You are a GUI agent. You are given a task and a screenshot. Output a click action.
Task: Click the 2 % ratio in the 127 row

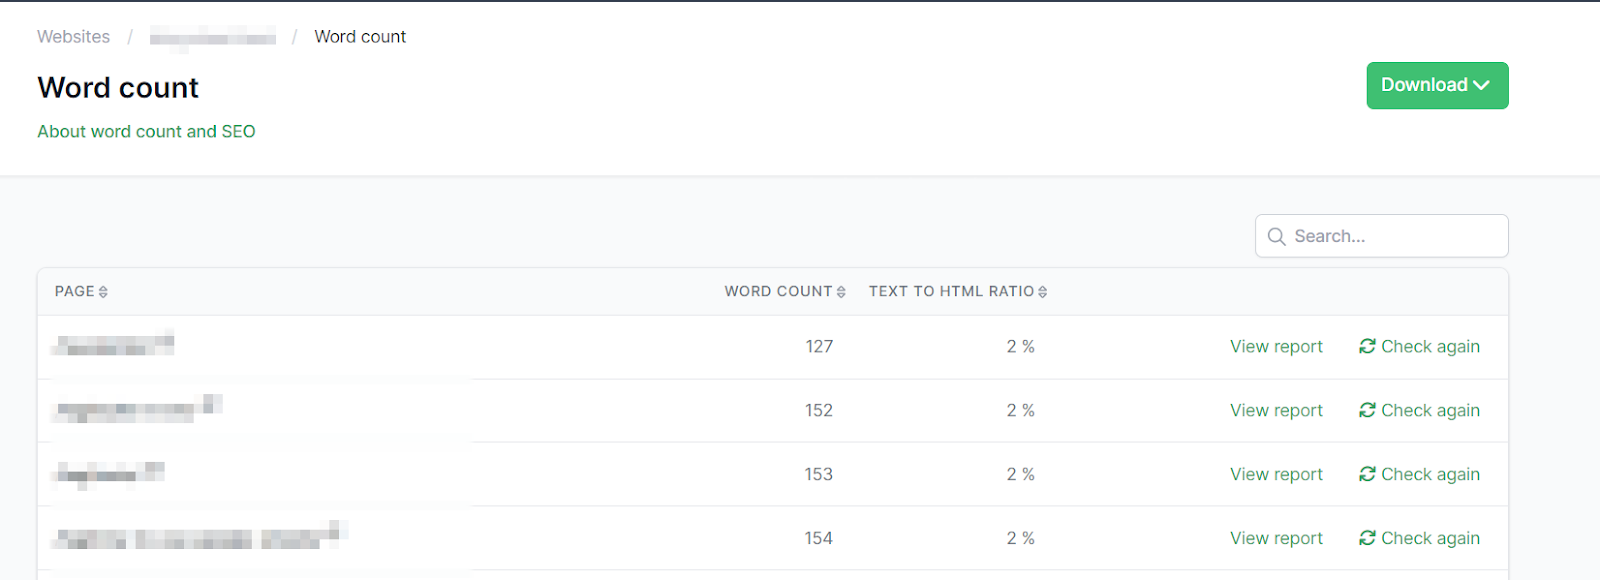1020,346
